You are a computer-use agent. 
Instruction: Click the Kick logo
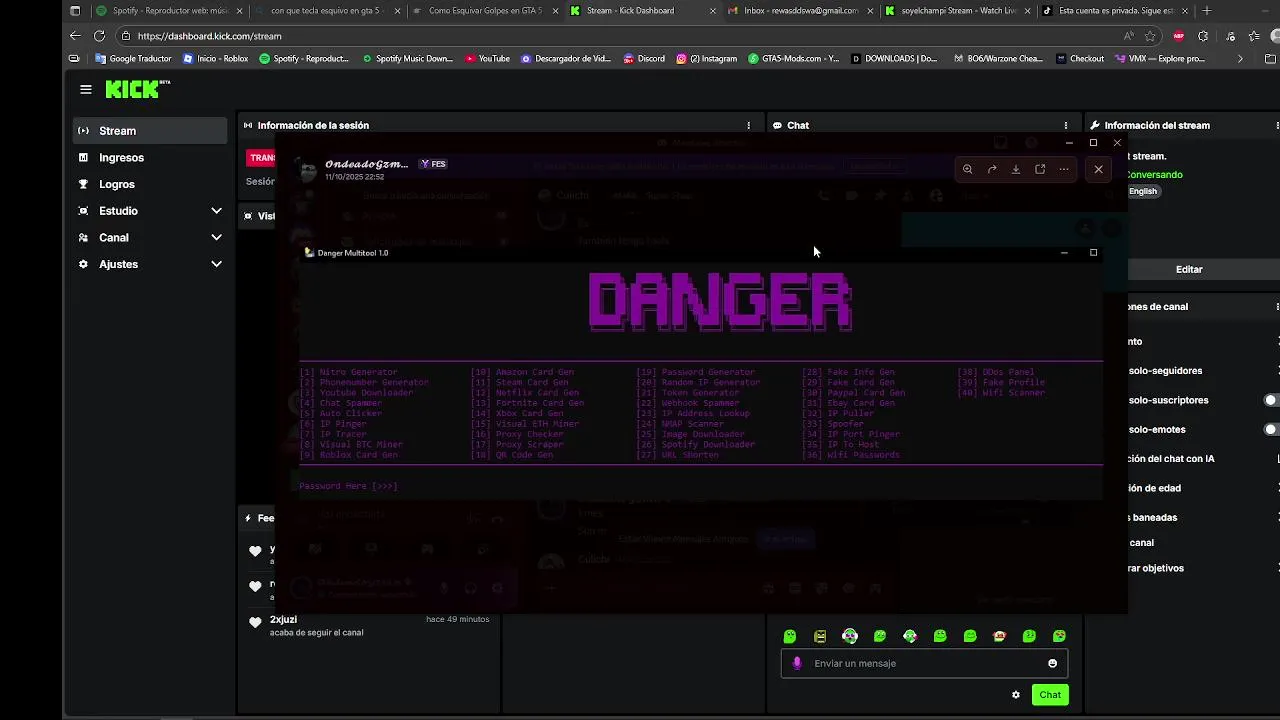[137, 89]
